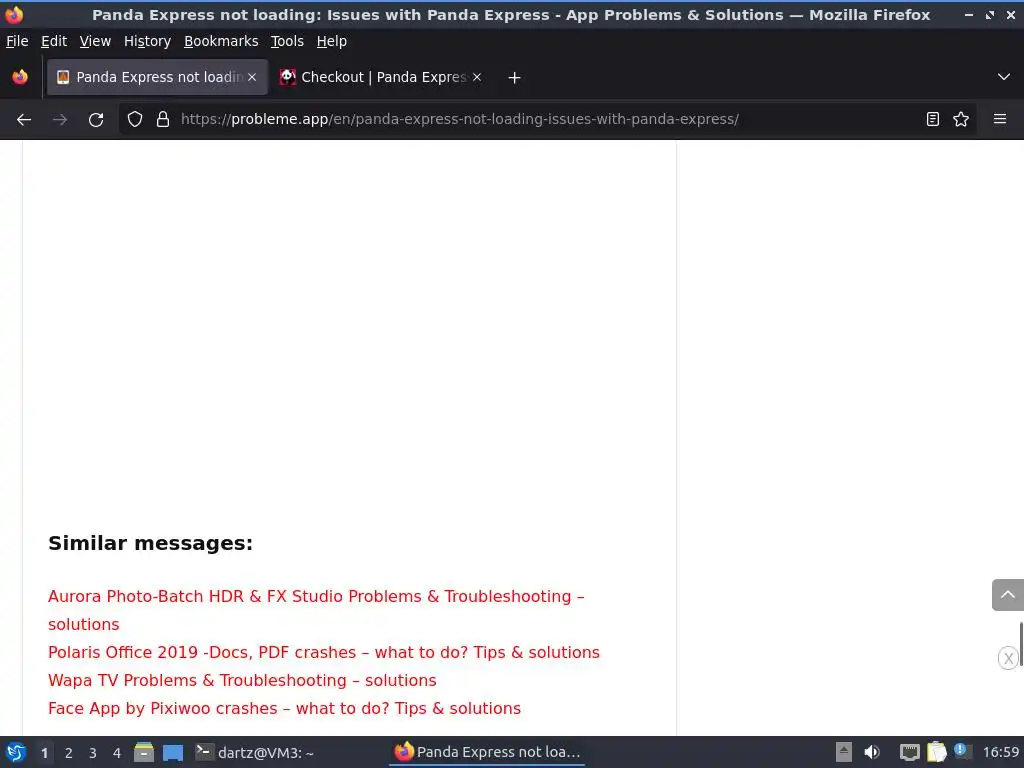Switch to workspace 4
The height and width of the screenshot is (768, 1024).
[x=117, y=753]
